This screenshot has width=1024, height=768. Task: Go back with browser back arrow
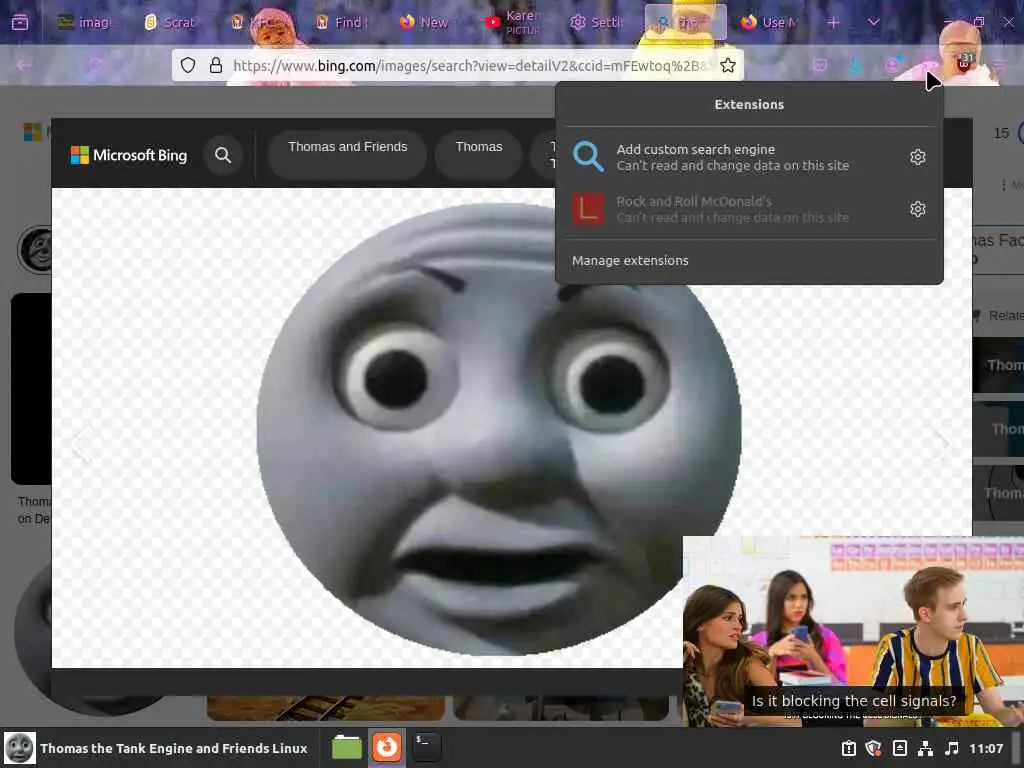(24, 65)
